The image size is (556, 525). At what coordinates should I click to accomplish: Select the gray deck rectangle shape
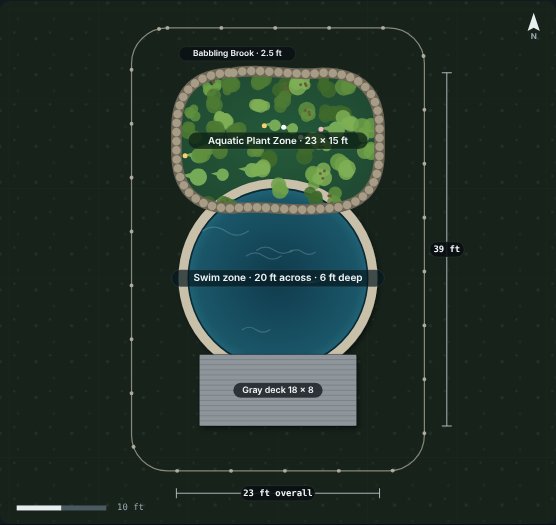278,390
